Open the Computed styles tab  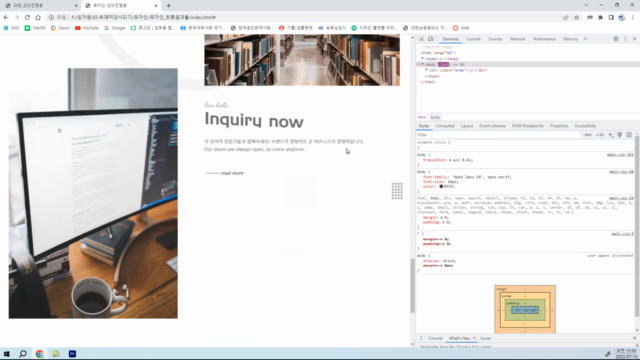point(445,126)
